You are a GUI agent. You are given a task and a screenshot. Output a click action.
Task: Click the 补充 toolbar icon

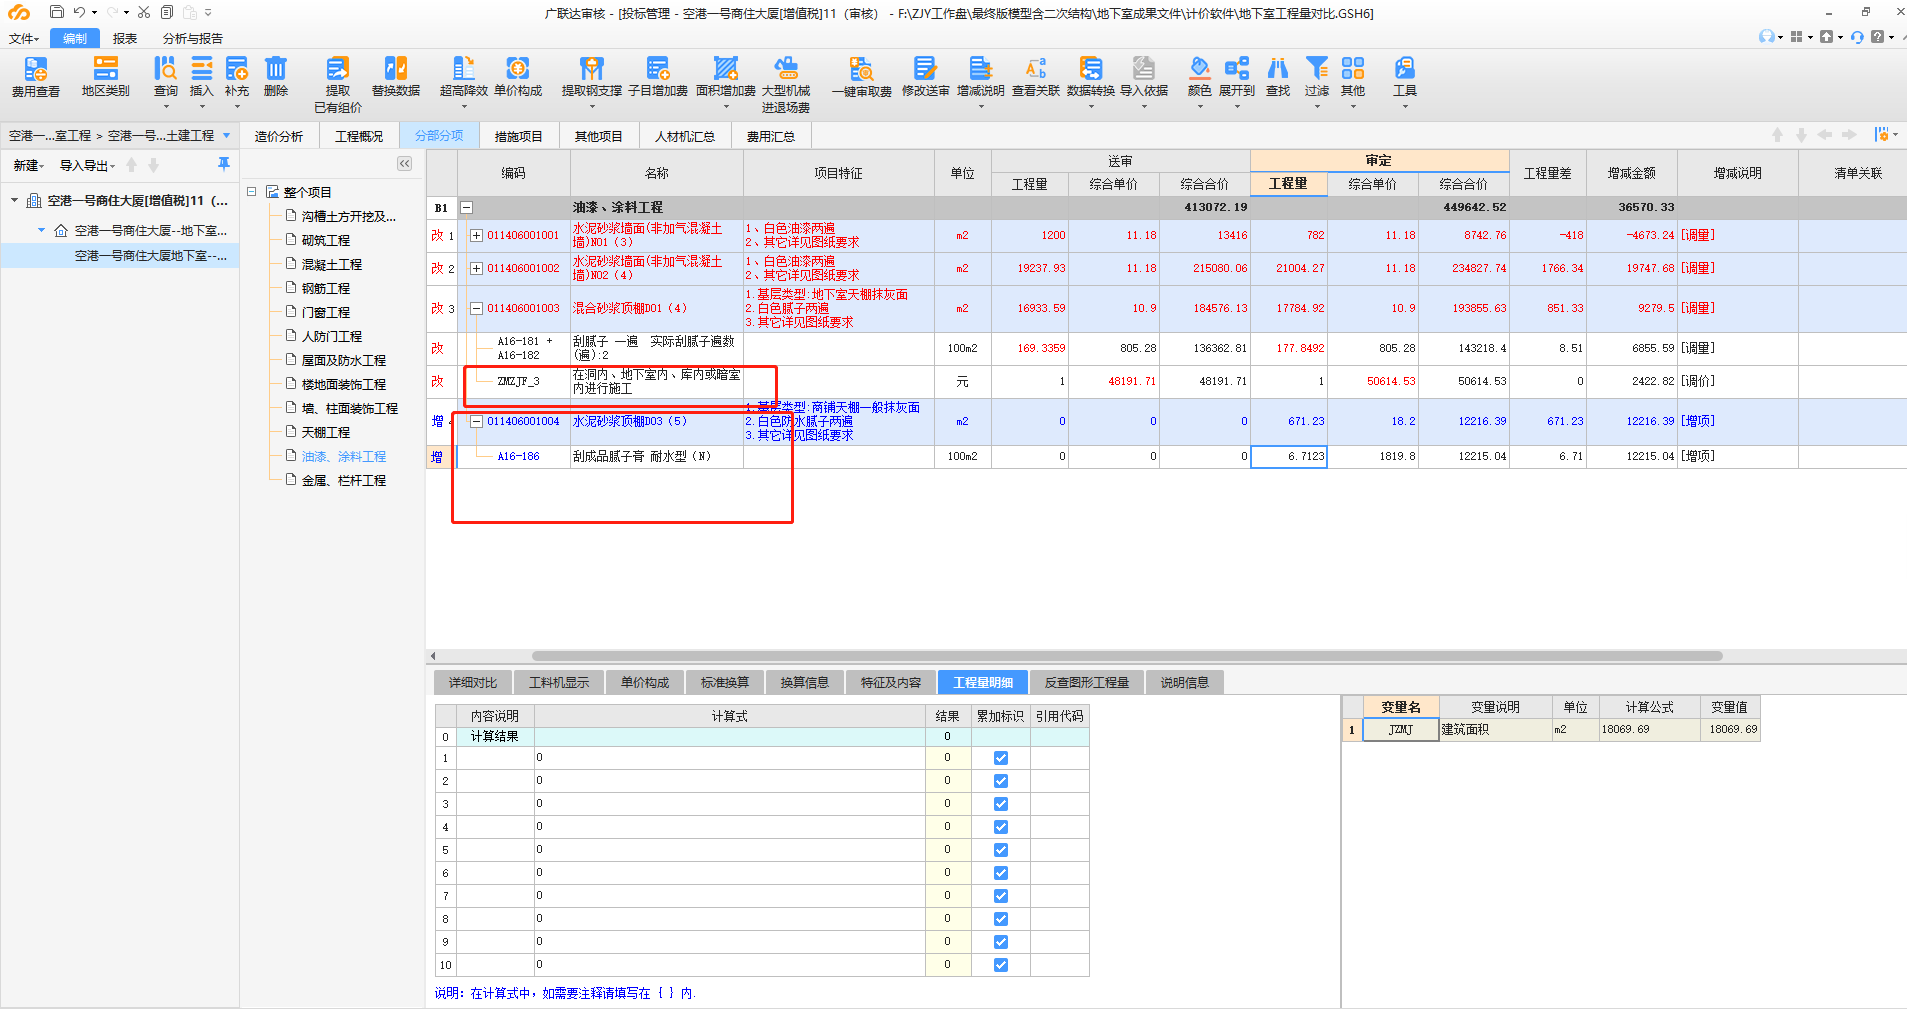click(x=237, y=77)
